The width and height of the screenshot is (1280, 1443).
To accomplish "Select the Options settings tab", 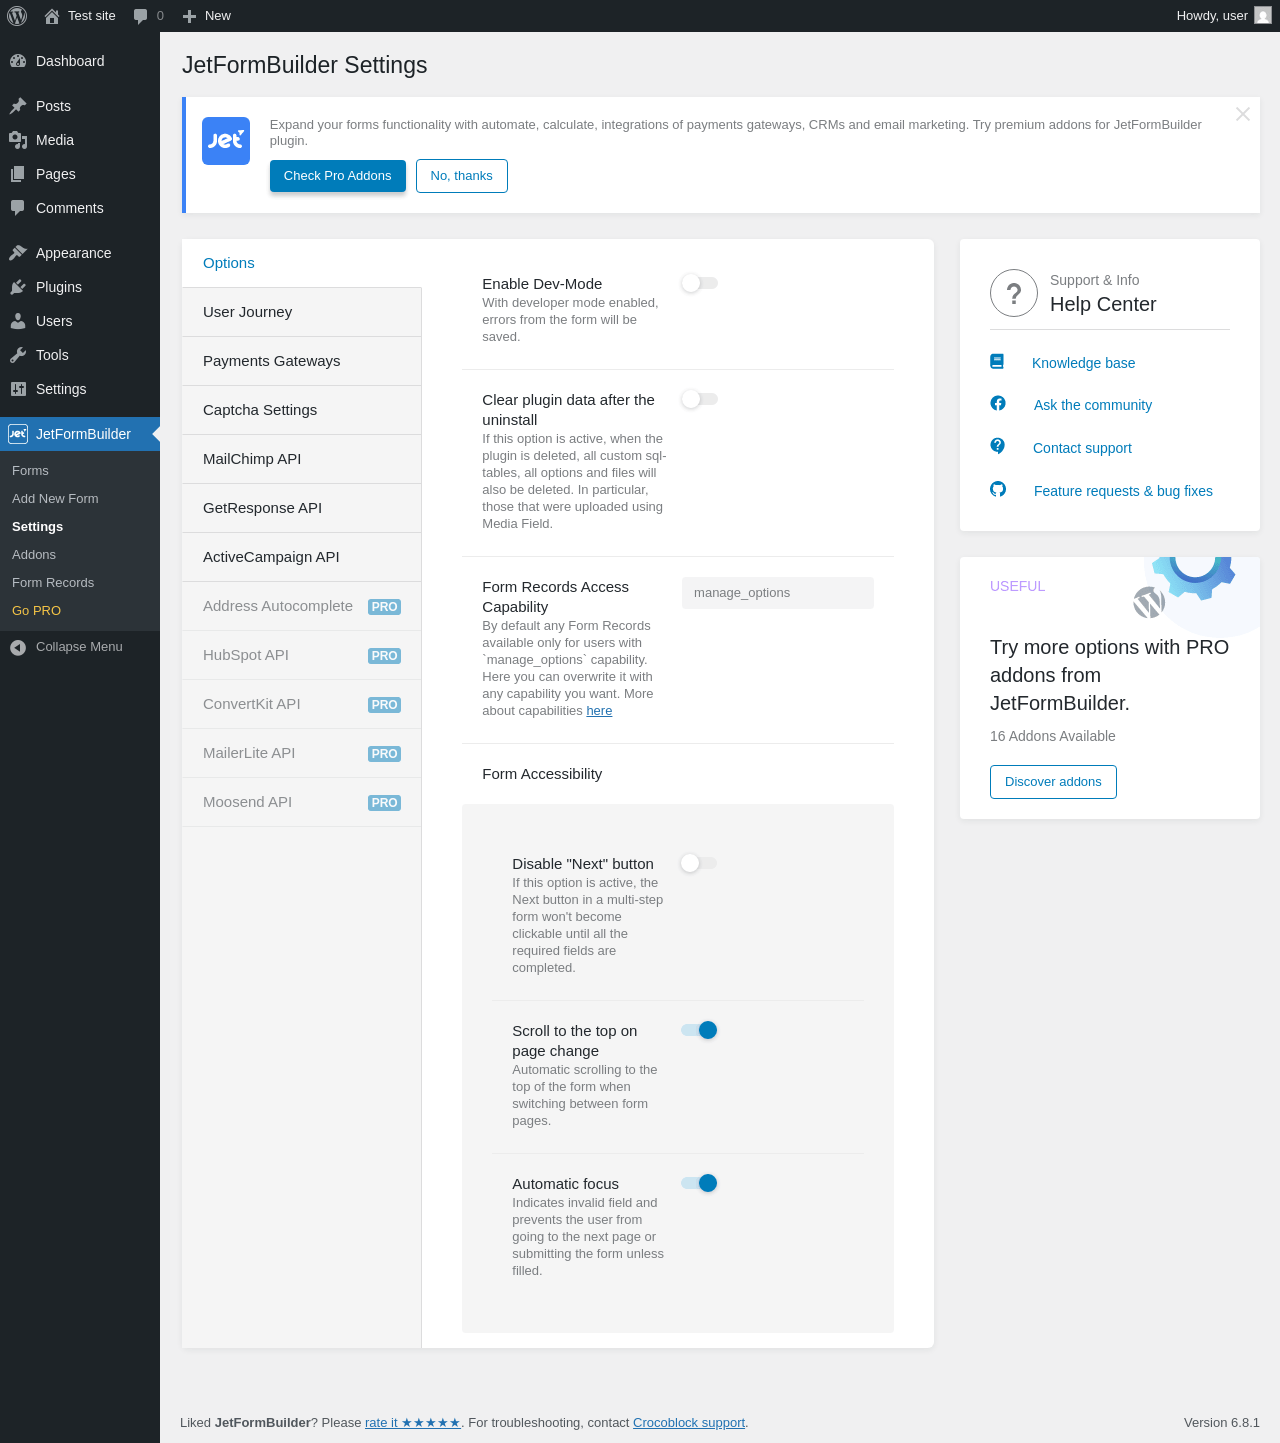I will point(301,263).
